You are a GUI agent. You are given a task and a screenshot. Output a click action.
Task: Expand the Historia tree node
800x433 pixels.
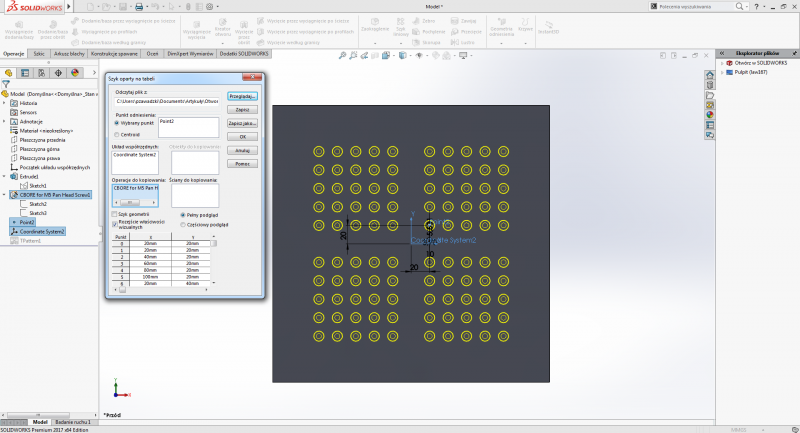4,103
